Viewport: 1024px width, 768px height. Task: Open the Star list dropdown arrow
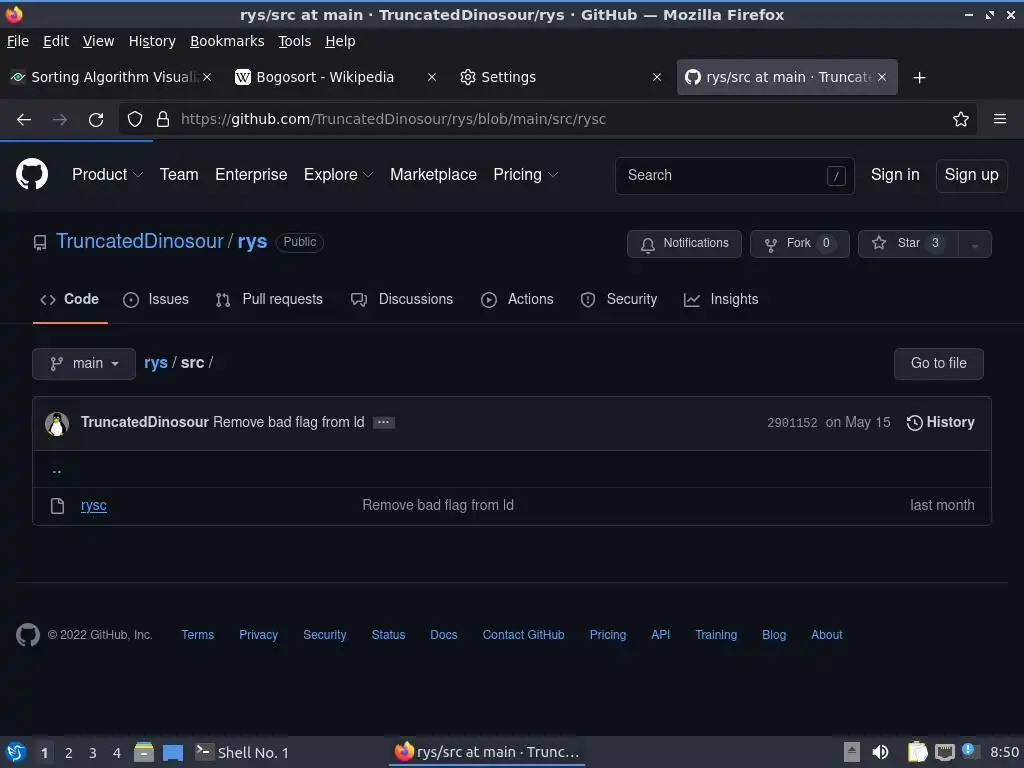pos(974,244)
